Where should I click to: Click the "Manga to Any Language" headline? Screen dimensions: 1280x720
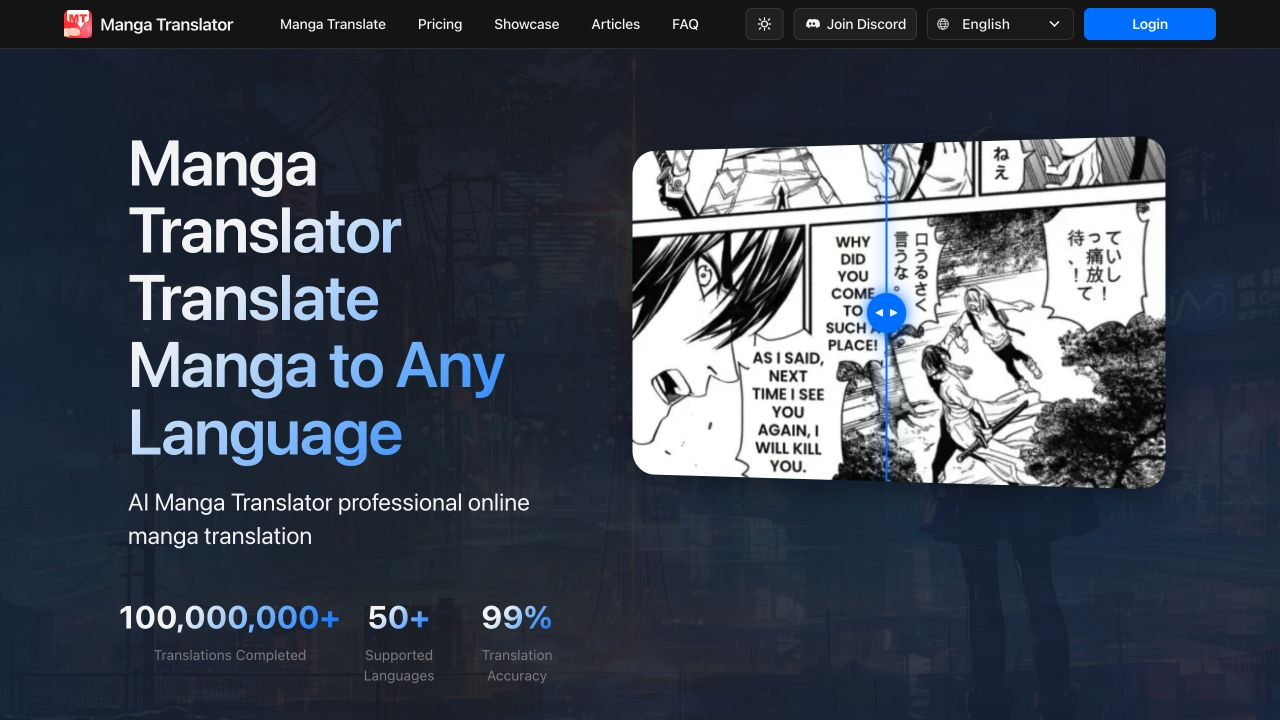tap(316, 400)
